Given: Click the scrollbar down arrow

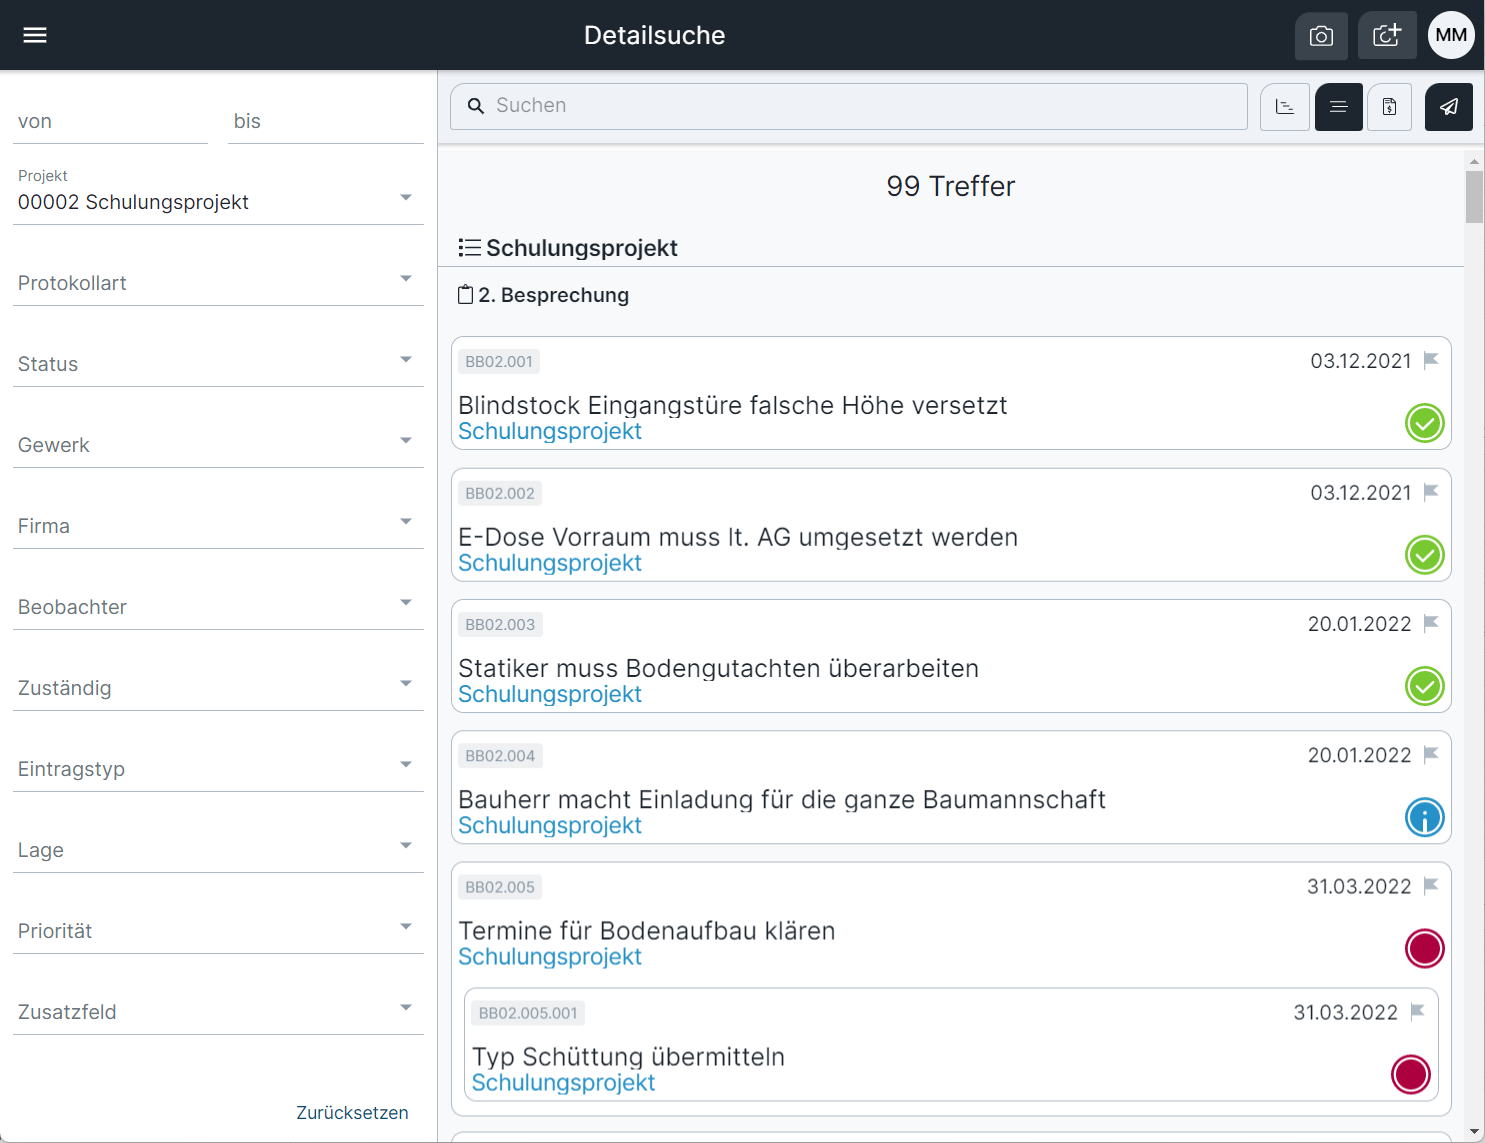Looking at the screenshot, I should pos(1474,1132).
